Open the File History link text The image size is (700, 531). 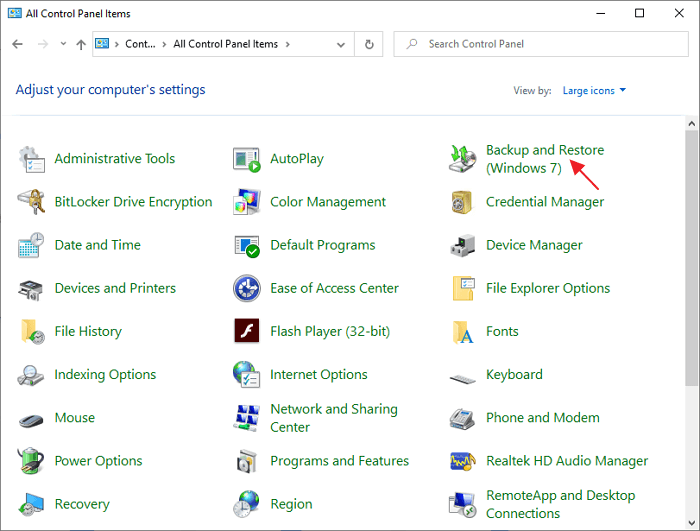88,331
